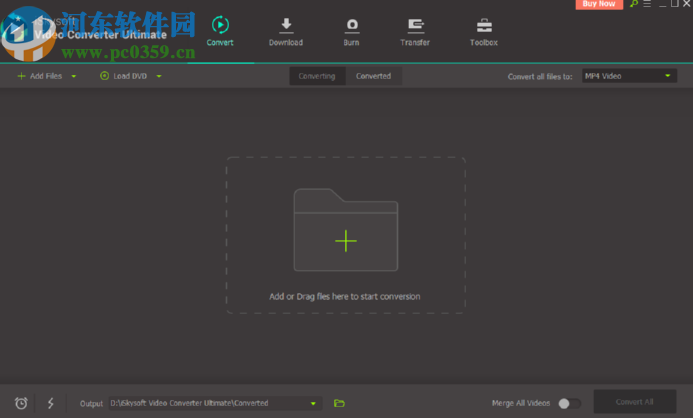Open the output folder icon
693x418 pixels.
click(x=339, y=403)
